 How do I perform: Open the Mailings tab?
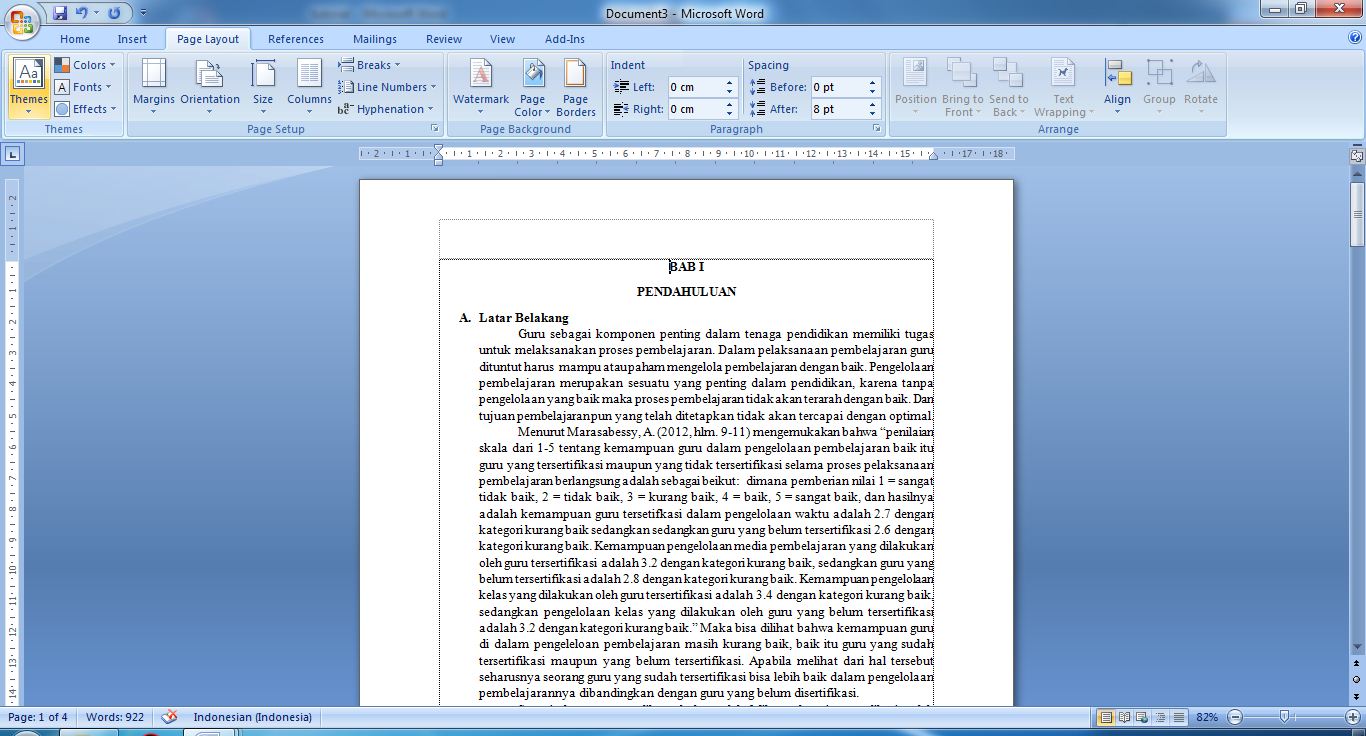[375, 39]
